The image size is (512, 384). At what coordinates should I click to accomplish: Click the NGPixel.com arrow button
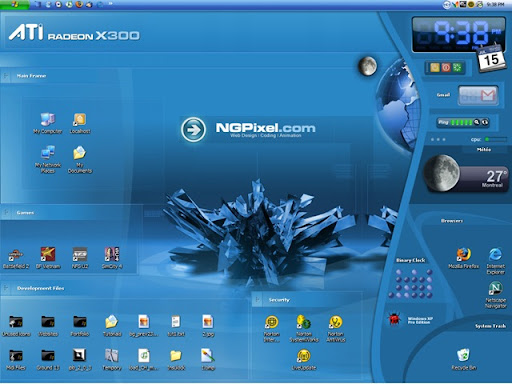194,129
